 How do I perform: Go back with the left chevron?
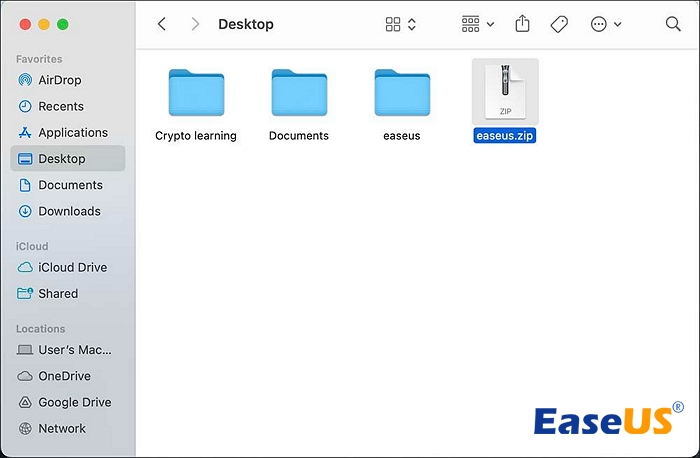point(162,24)
